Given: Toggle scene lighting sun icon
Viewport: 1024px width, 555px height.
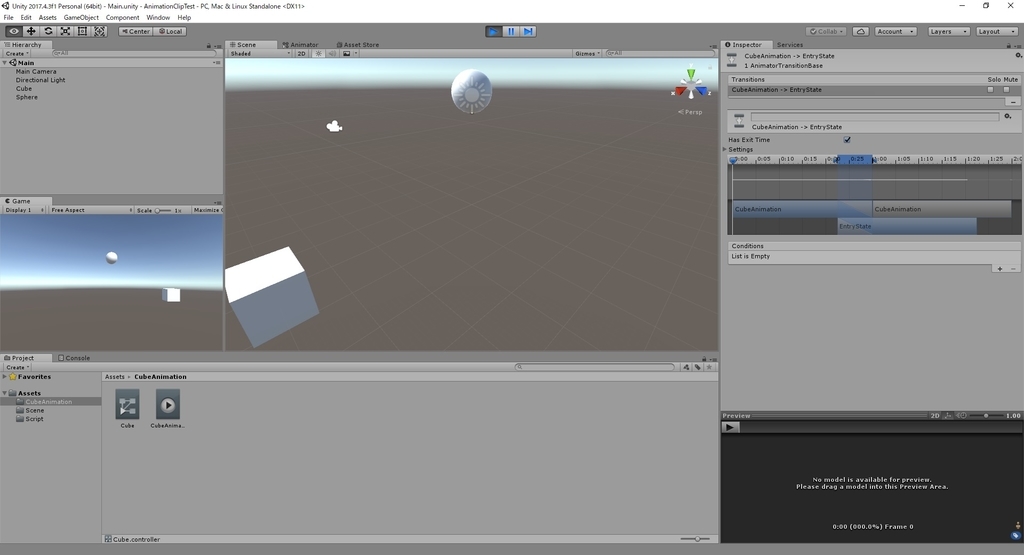Looking at the screenshot, I should click(319, 54).
